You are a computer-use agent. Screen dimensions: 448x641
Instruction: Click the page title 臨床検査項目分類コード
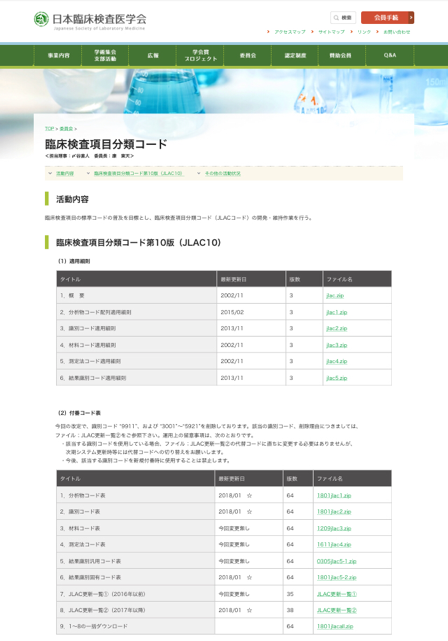(x=106, y=144)
